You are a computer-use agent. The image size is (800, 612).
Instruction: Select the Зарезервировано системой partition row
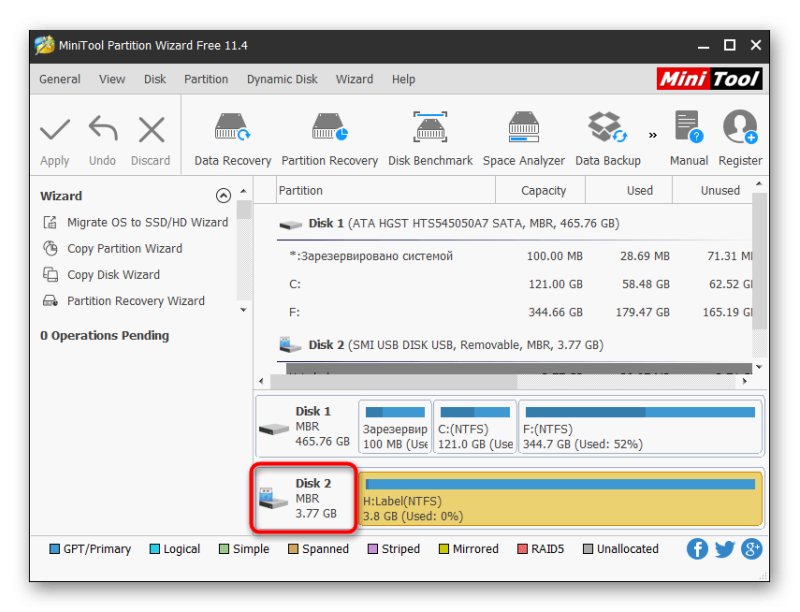[514, 256]
